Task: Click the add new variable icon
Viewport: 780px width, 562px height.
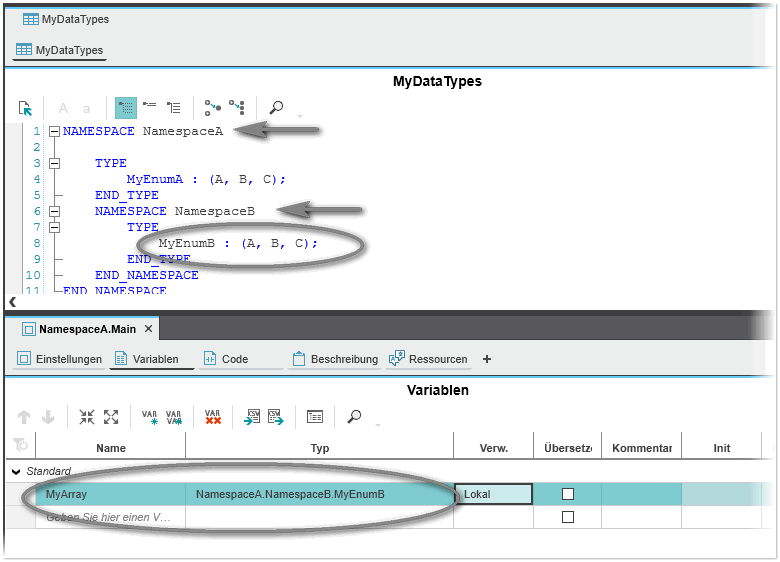Action: [x=150, y=417]
